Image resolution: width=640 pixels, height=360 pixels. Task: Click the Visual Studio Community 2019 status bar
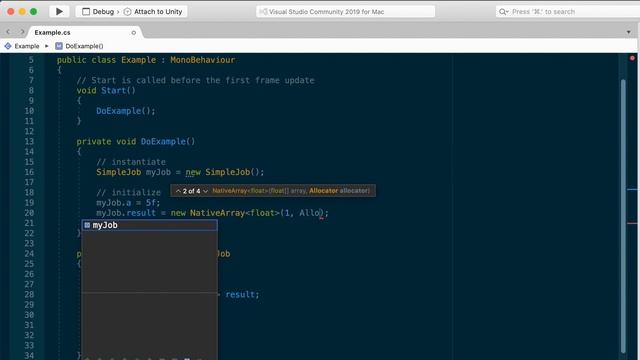pyautogui.click(x=345, y=12)
